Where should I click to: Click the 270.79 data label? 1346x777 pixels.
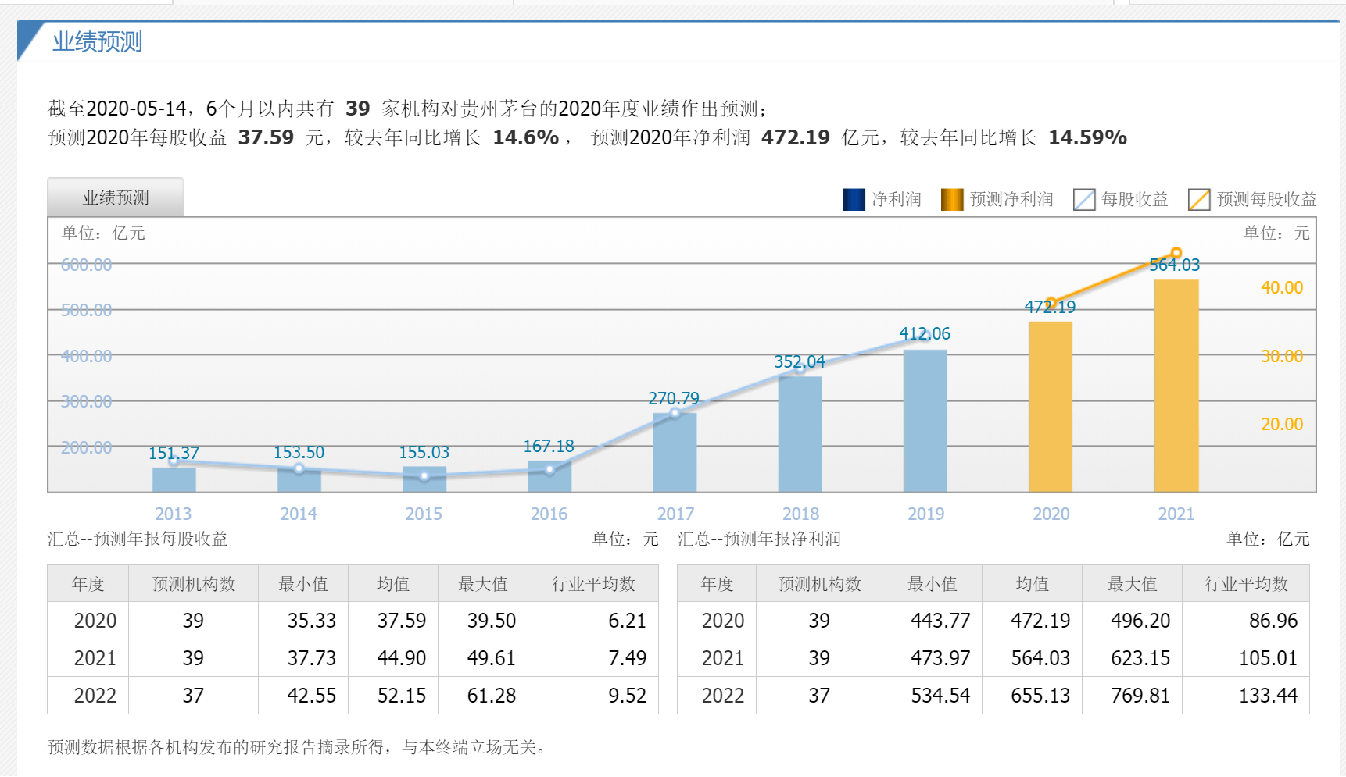(675, 398)
